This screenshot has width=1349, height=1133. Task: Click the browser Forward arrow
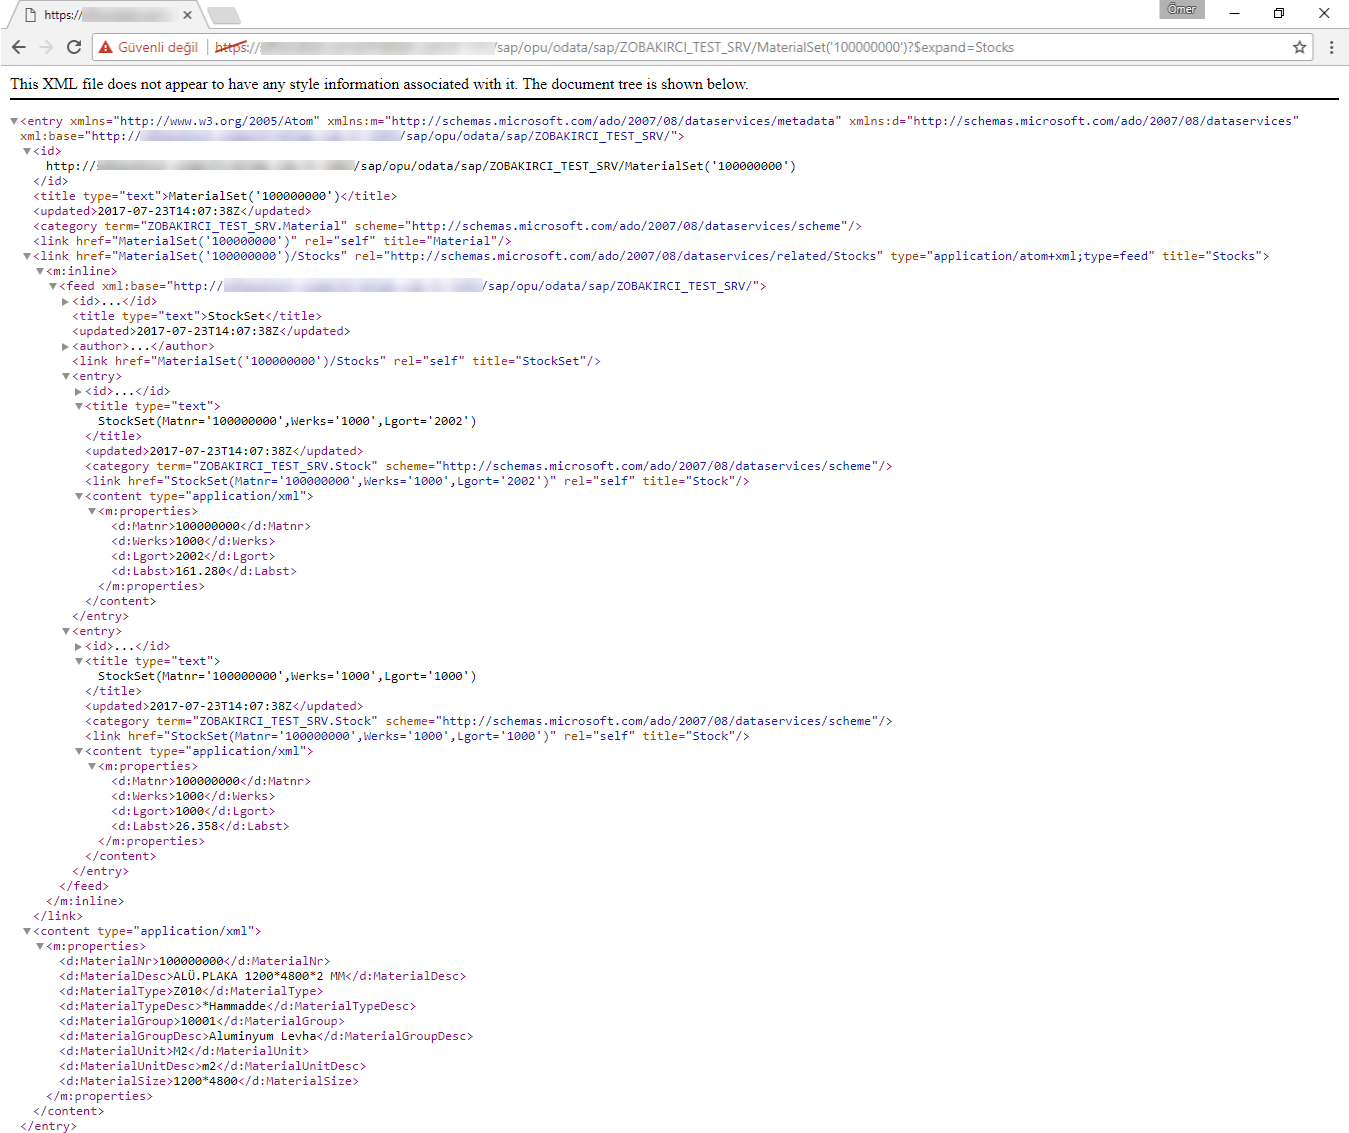click(46, 47)
